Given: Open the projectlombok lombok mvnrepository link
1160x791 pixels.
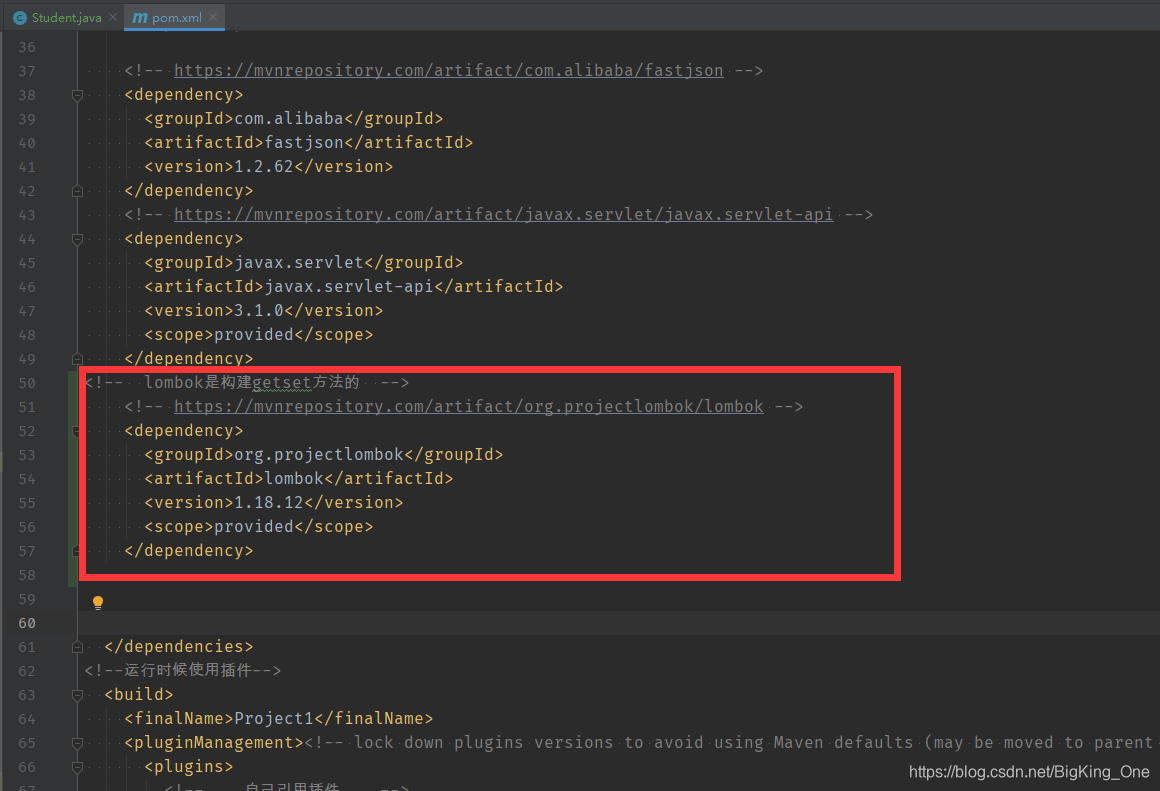Looking at the screenshot, I should [468, 406].
